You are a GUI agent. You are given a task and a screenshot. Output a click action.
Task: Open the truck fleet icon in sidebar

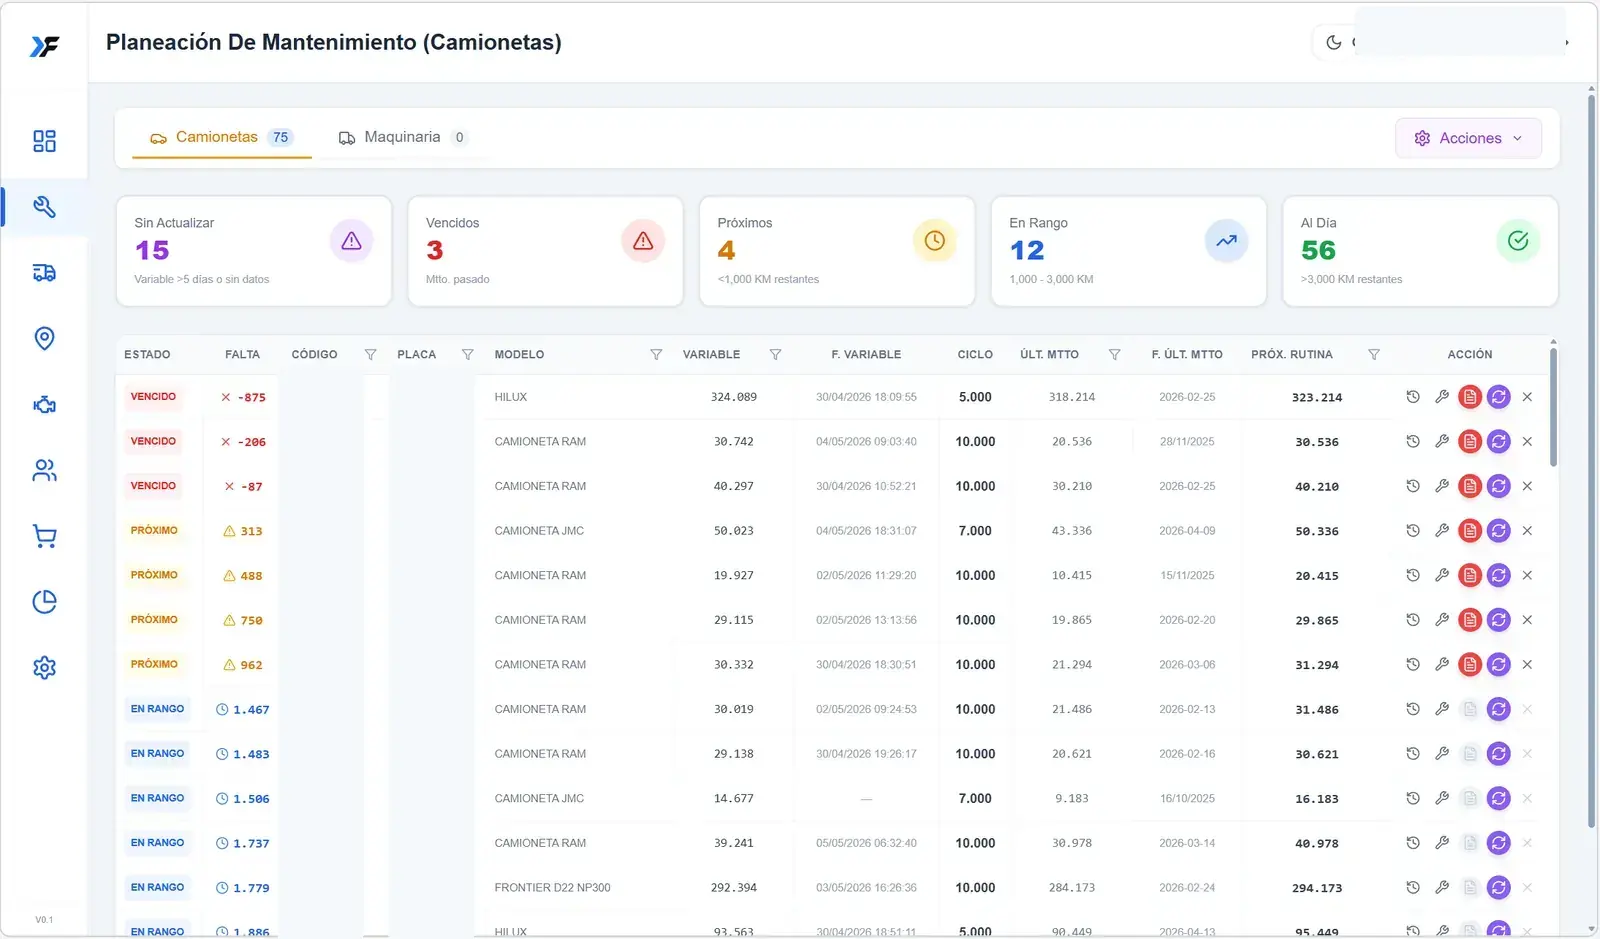pos(44,273)
